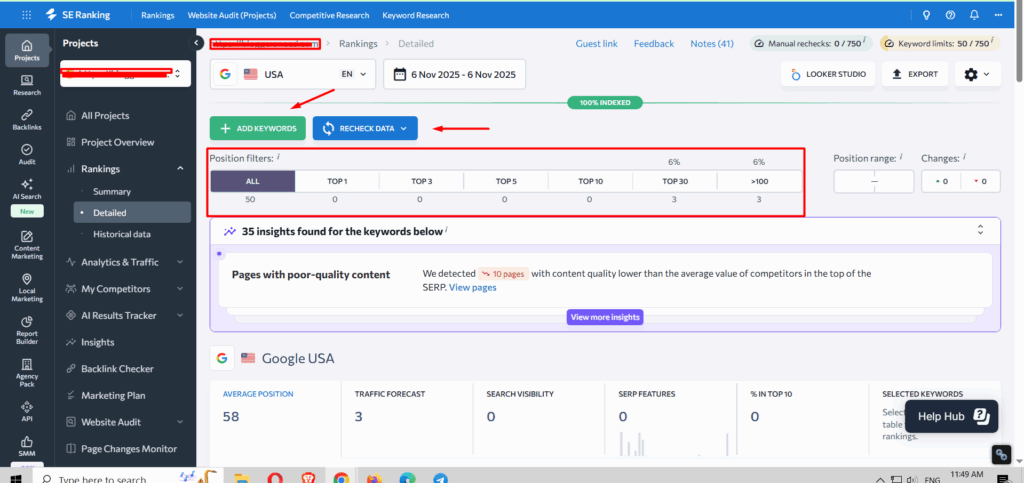Select the TOP 30 position filter
This screenshot has width=1024, height=483.
click(674, 181)
